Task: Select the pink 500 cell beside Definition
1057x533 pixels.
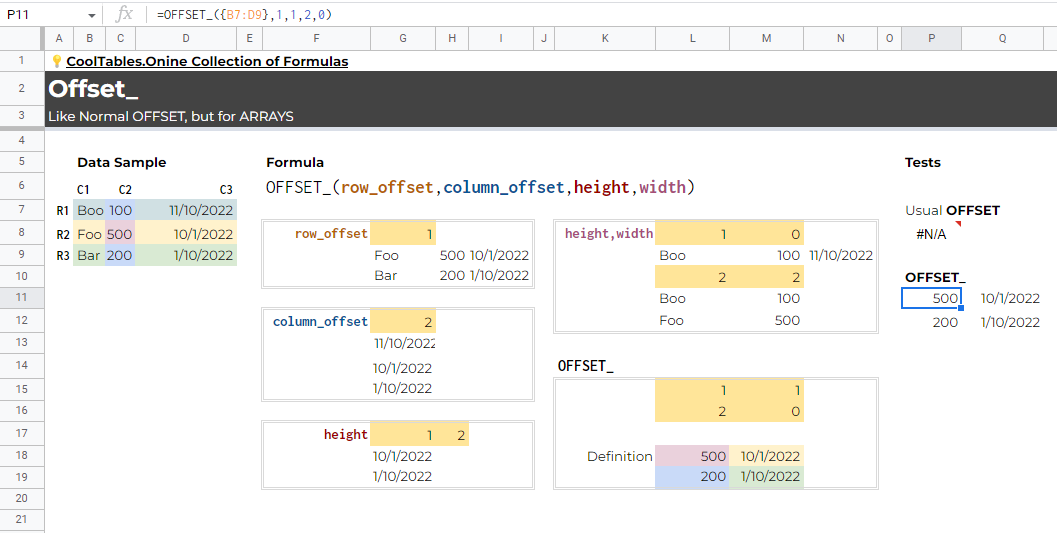Action: point(692,456)
